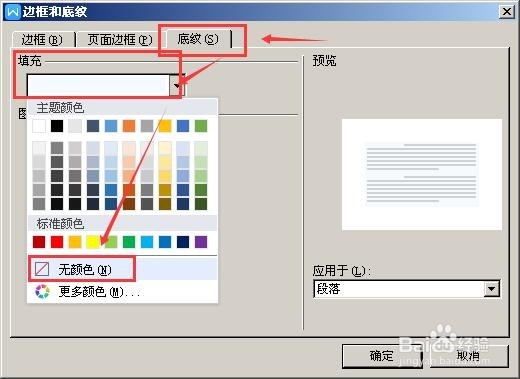
Task: Open the 页面边框(P) tab
Action: coord(120,40)
